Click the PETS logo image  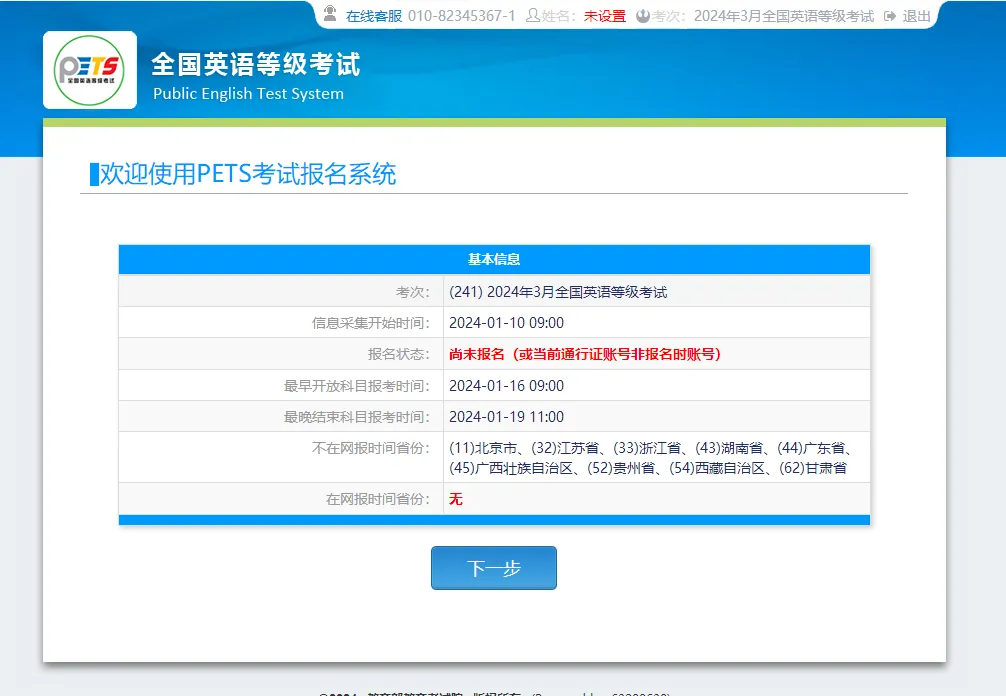[90, 70]
